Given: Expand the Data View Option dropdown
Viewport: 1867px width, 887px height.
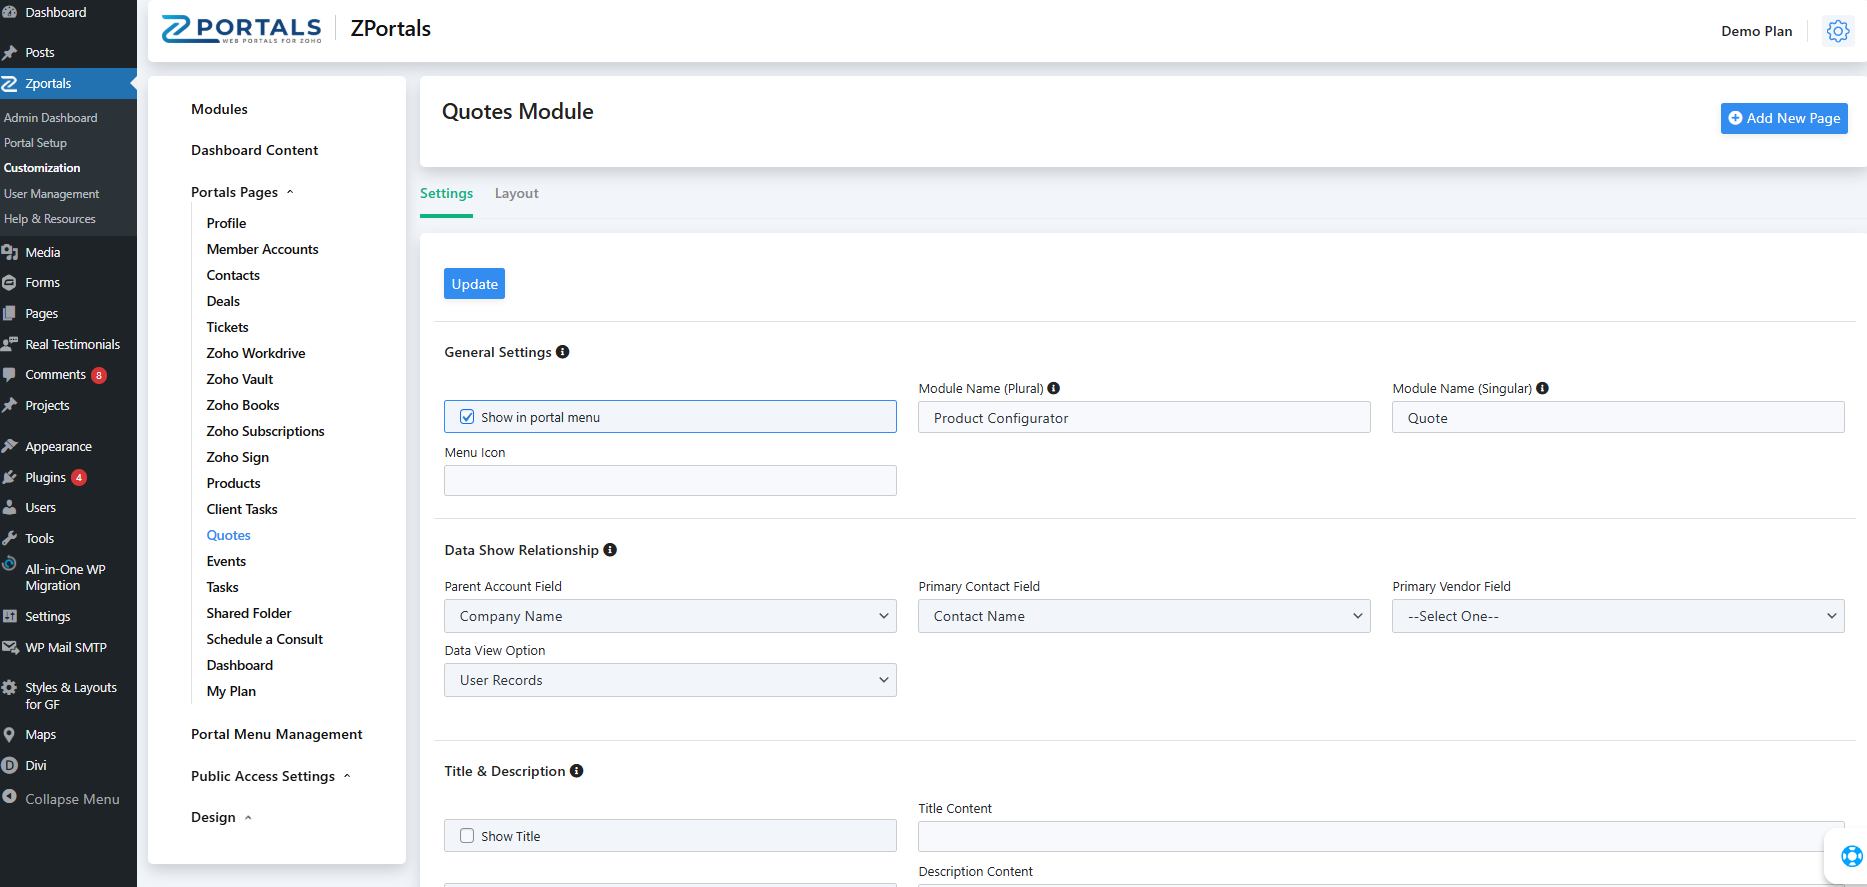Looking at the screenshot, I should pyautogui.click(x=670, y=680).
